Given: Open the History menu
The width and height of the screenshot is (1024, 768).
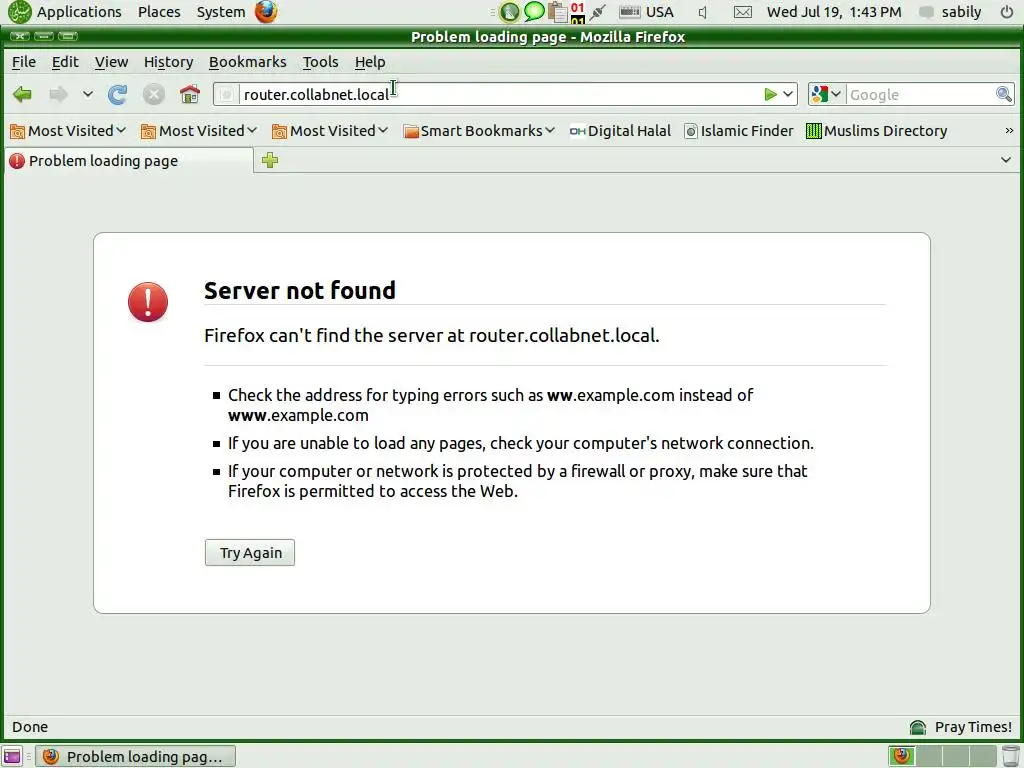Looking at the screenshot, I should (x=168, y=62).
